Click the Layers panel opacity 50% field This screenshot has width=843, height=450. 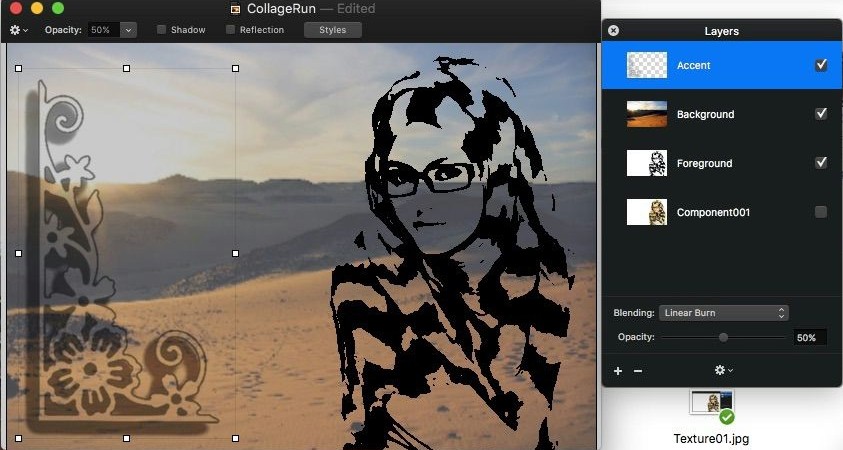point(810,337)
